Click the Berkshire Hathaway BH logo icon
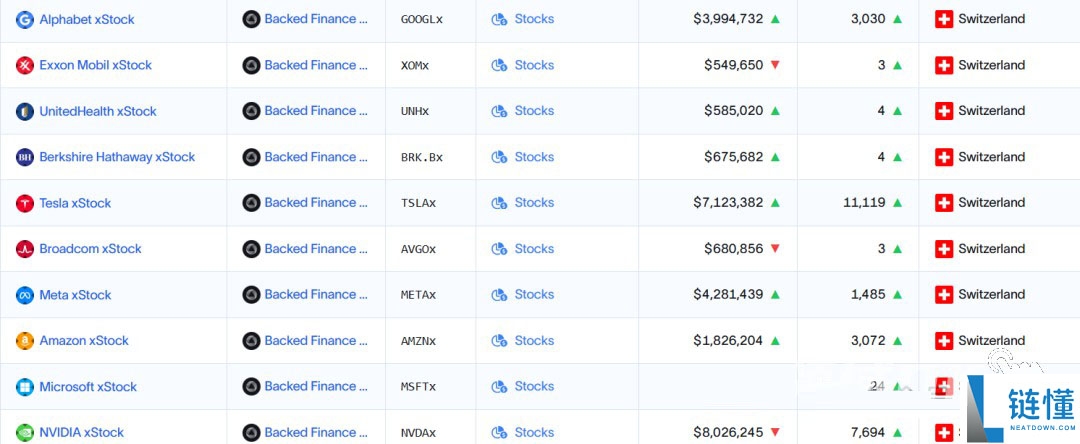 pos(25,157)
